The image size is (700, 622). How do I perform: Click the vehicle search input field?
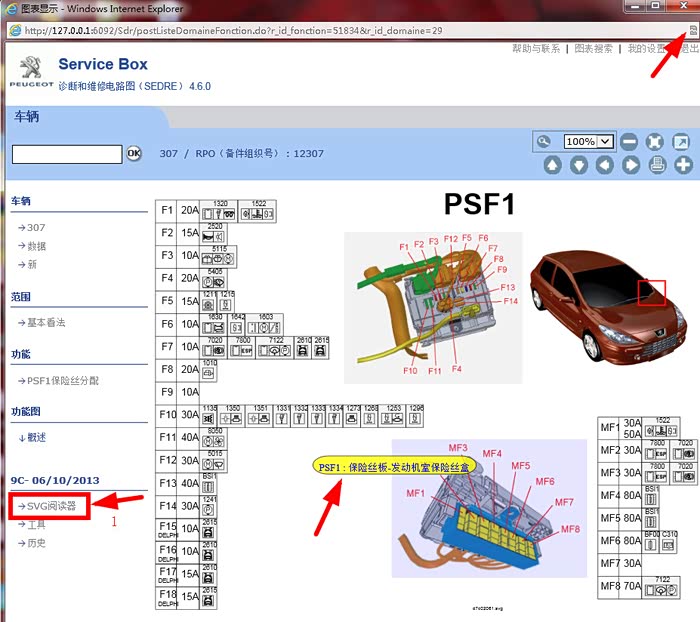coord(66,153)
